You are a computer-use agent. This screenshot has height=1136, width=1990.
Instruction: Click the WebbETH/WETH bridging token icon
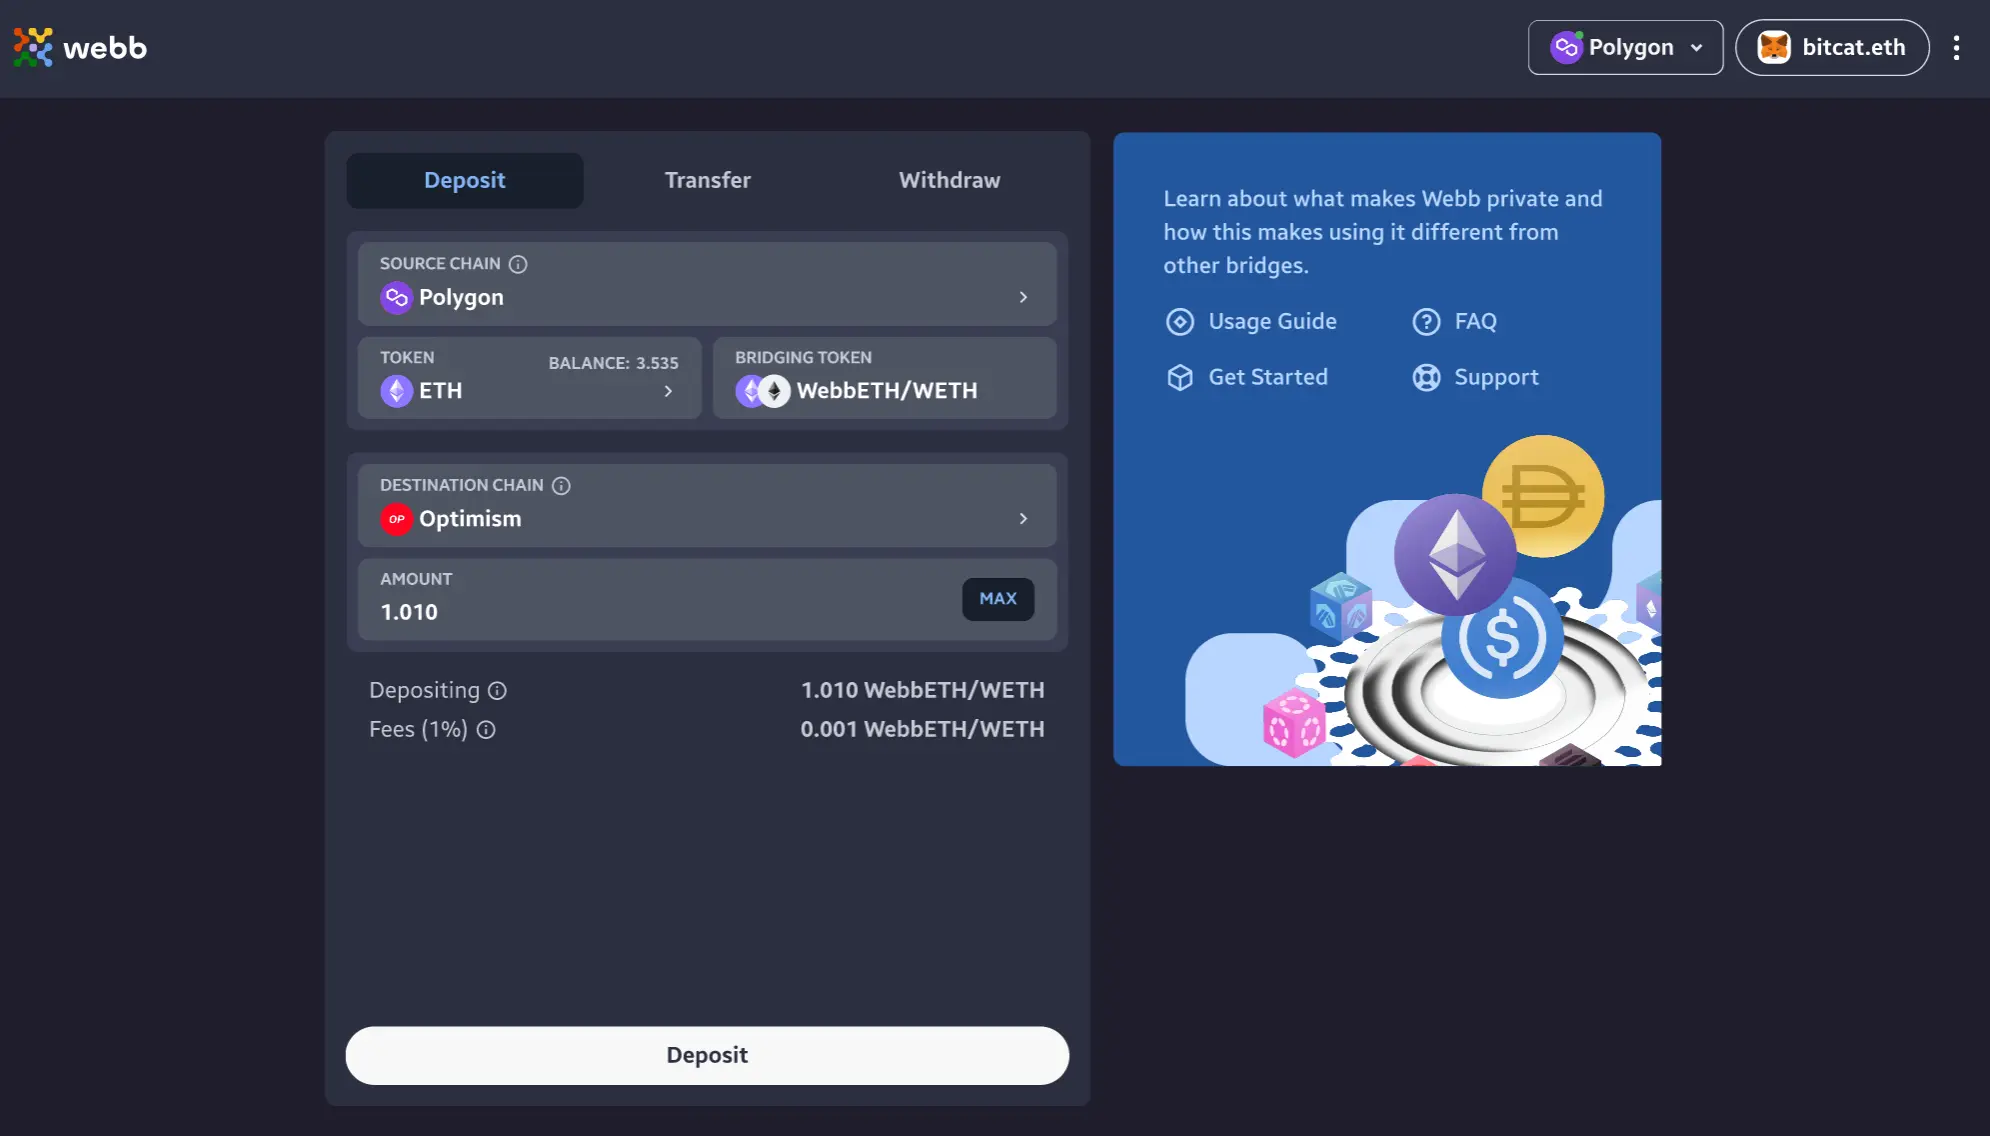pyautogui.click(x=760, y=390)
